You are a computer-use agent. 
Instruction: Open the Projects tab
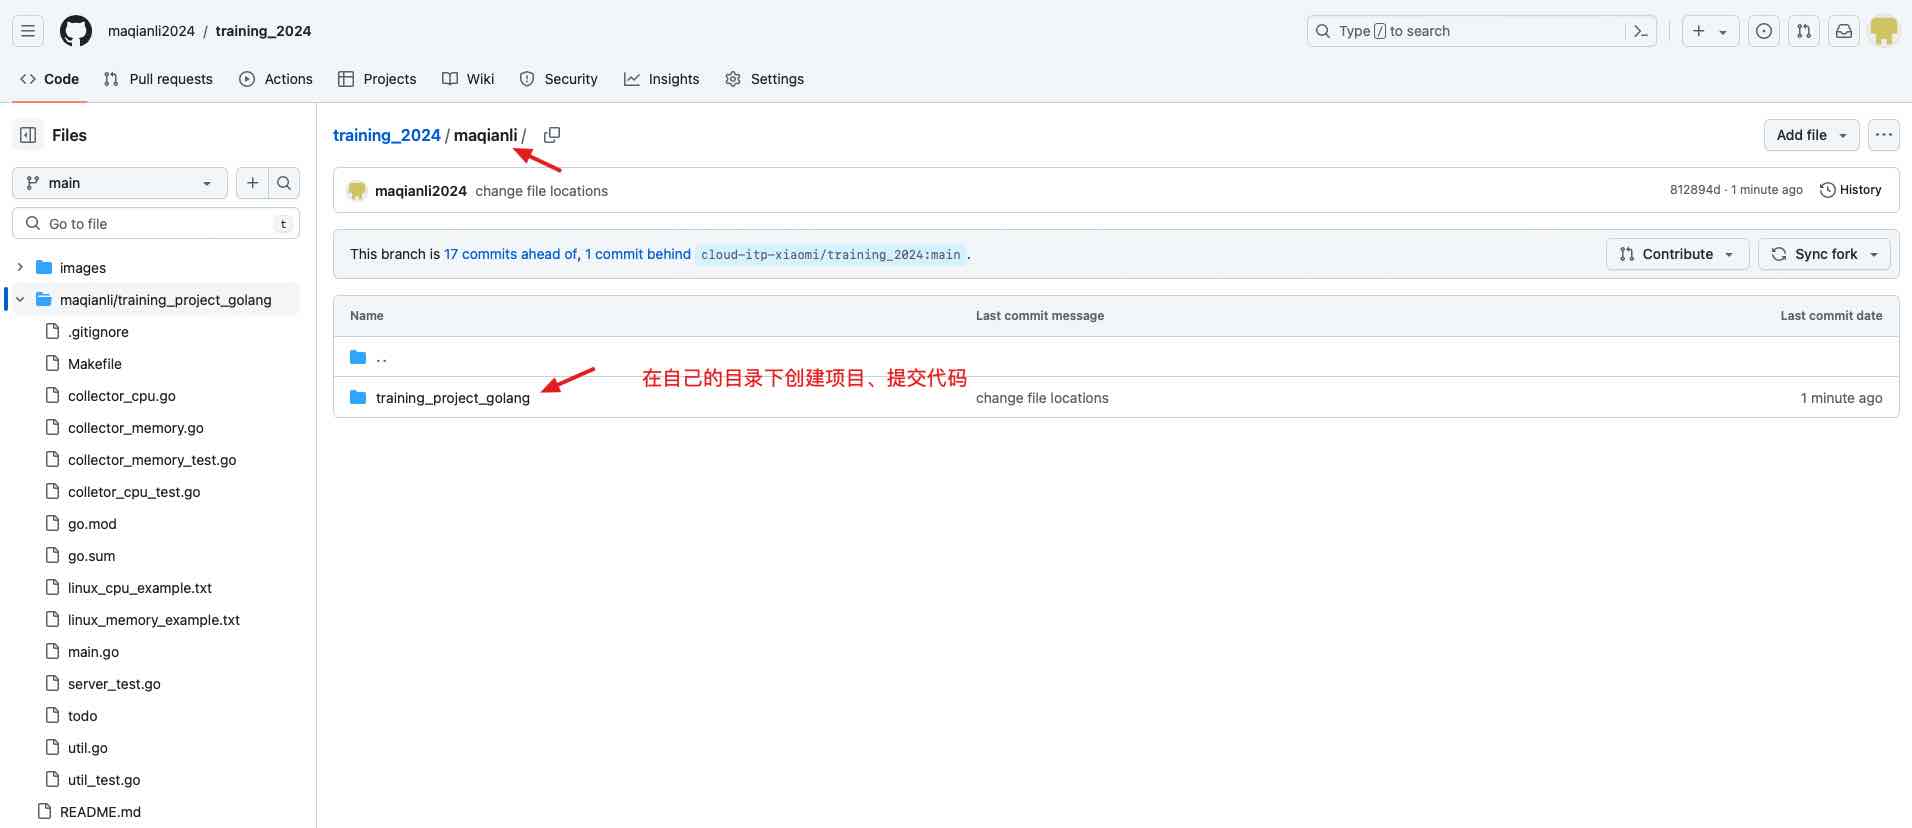[377, 79]
